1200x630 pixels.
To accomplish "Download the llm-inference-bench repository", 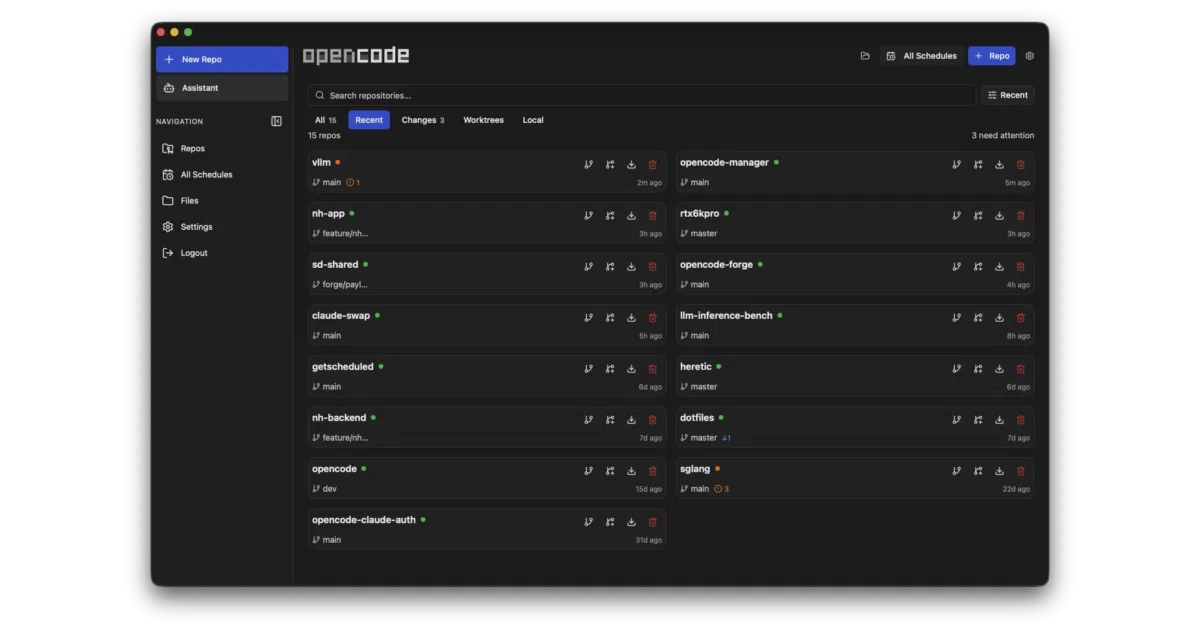I will pyautogui.click(x=999, y=318).
